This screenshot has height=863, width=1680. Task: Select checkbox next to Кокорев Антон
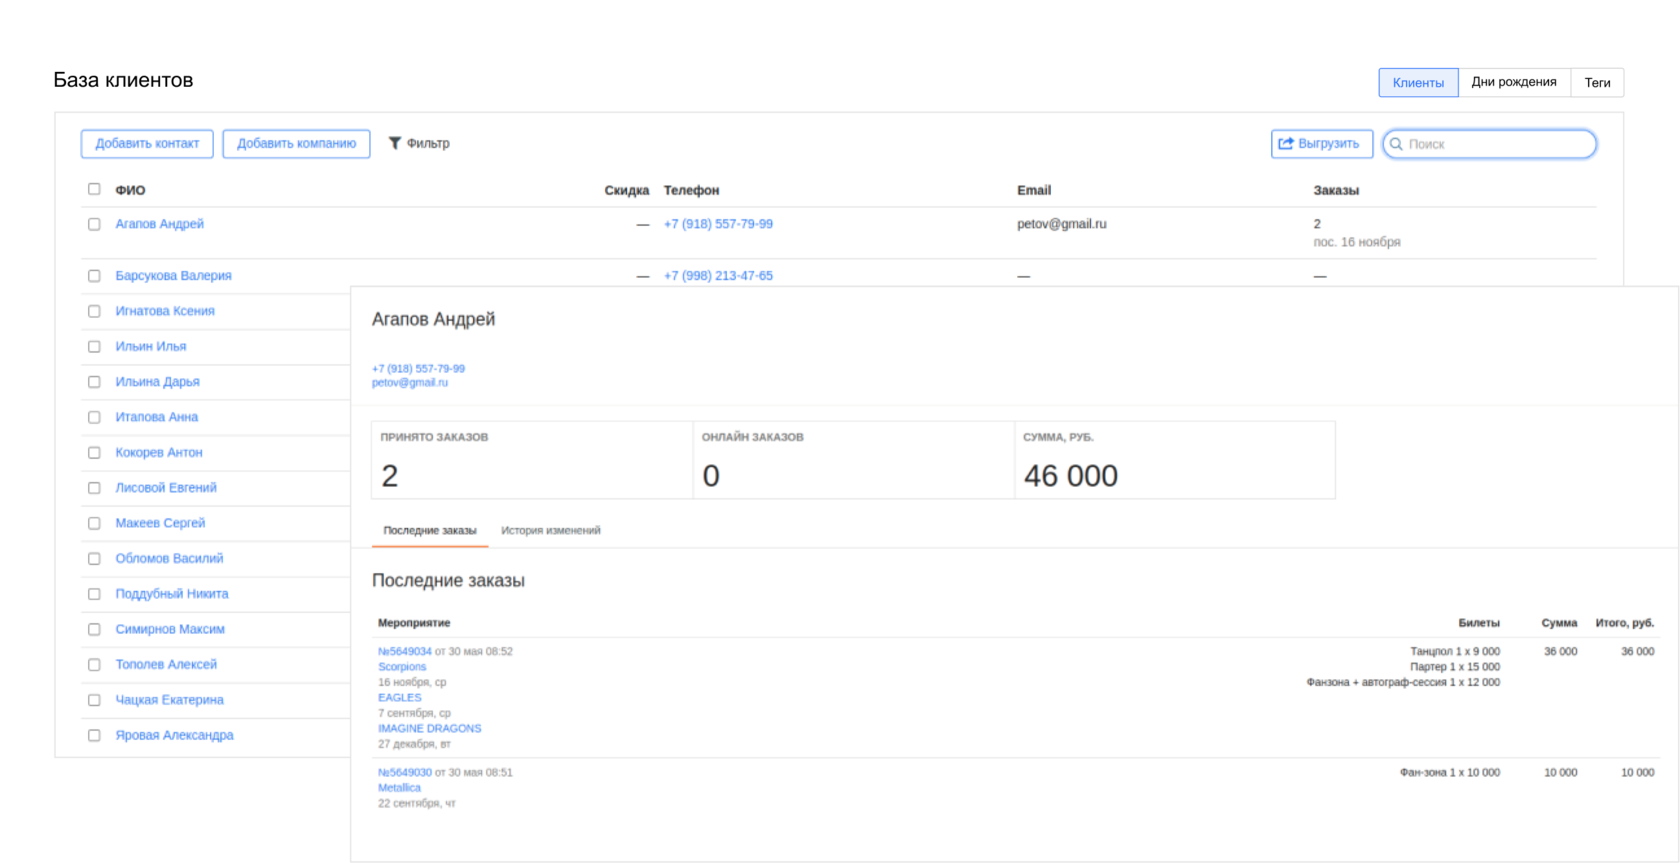pyautogui.click(x=94, y=452)
